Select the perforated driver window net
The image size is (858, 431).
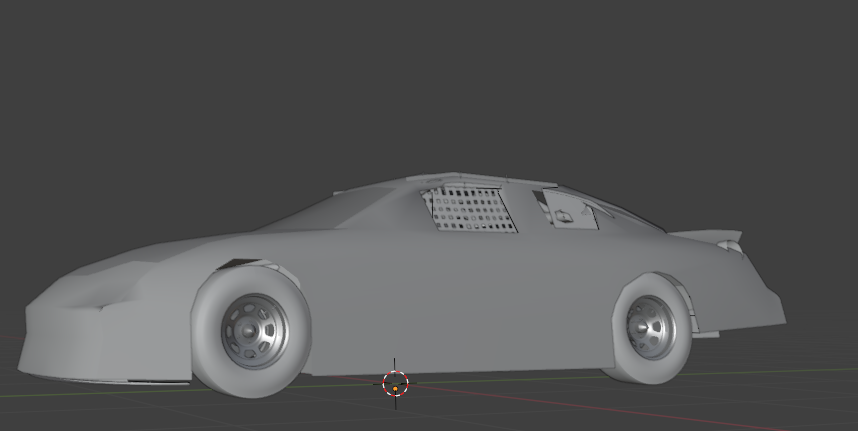click(469, 209)
